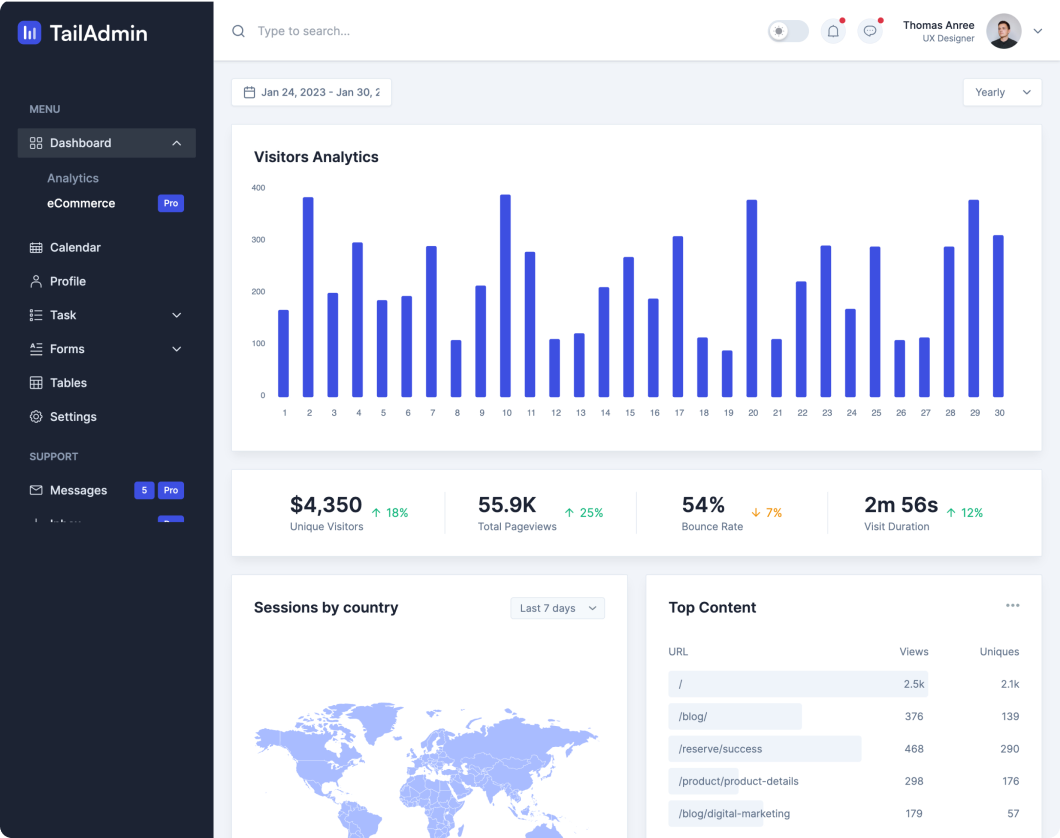Open Top Content three-dot options menu
The image size is (1060, 838).
(x=1012, y=606)
